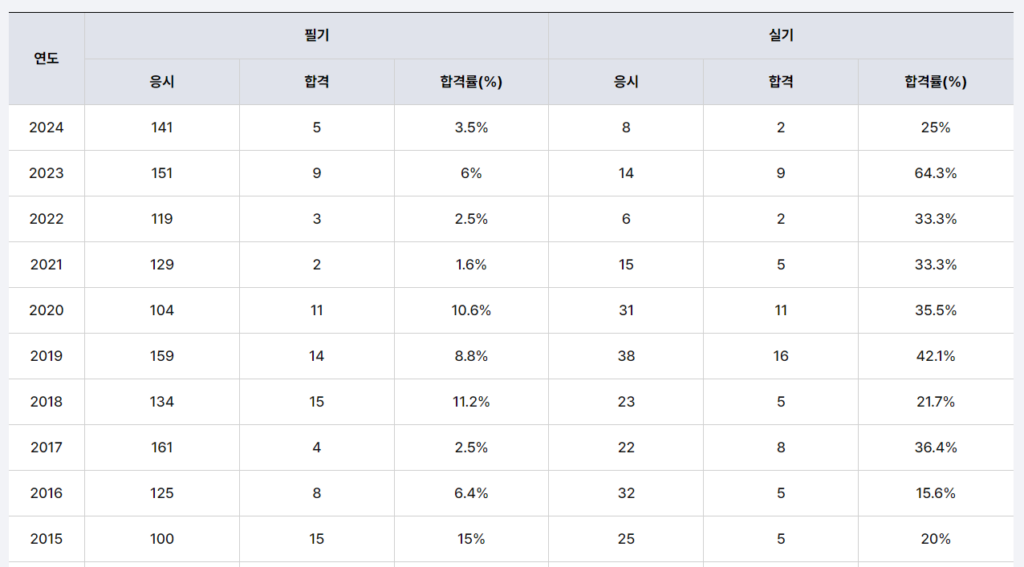Screen dimensions: 1024x567
Task: Click the 2019 실기 pass rate 42.1%
Action: (935, 356)
